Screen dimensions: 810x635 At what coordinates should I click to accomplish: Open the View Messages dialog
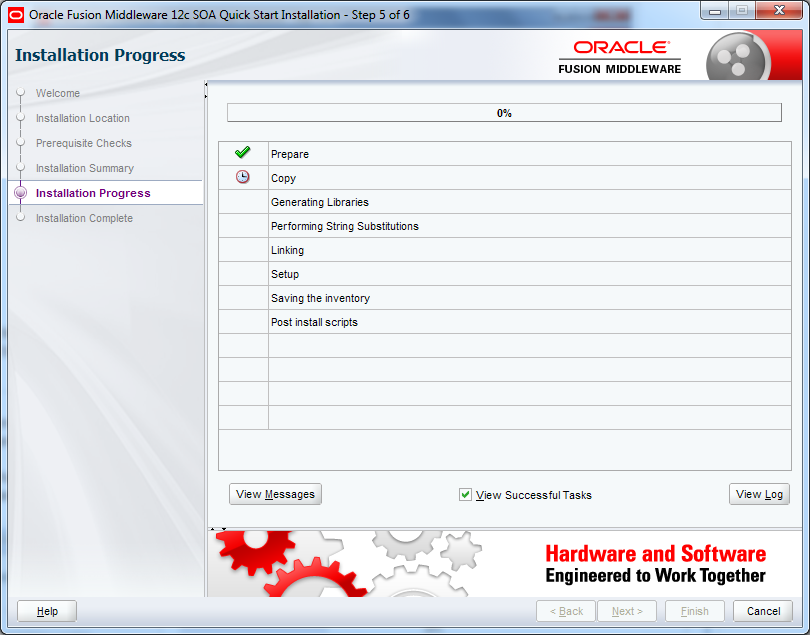275,494
